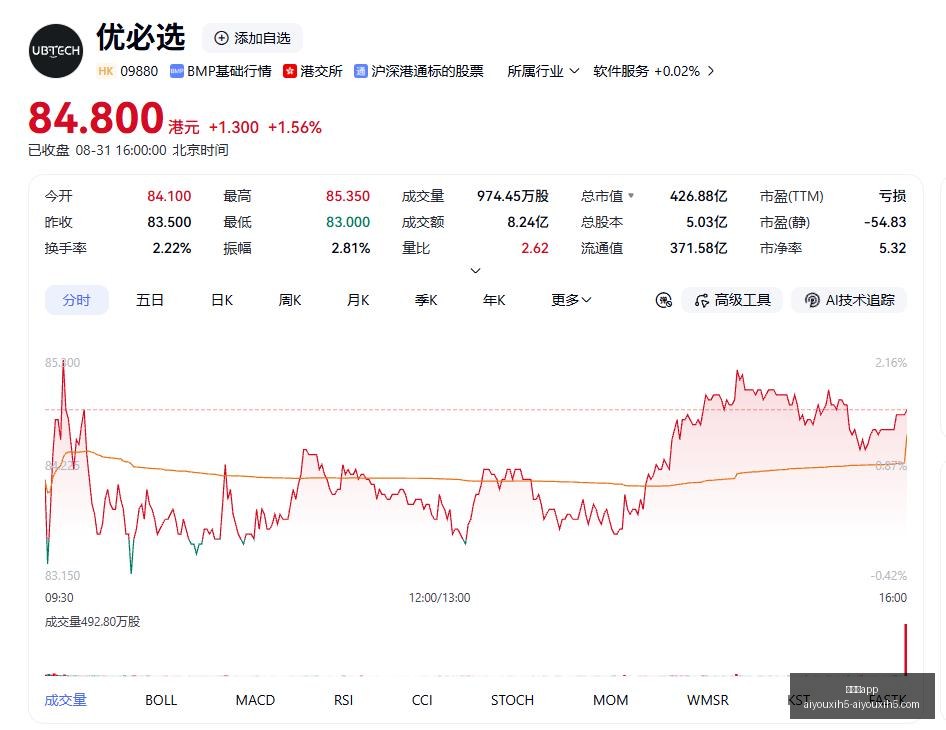Screen dimensions: 946x730
Task: Switch to 季K chart tab
Action: coord(426,300)
